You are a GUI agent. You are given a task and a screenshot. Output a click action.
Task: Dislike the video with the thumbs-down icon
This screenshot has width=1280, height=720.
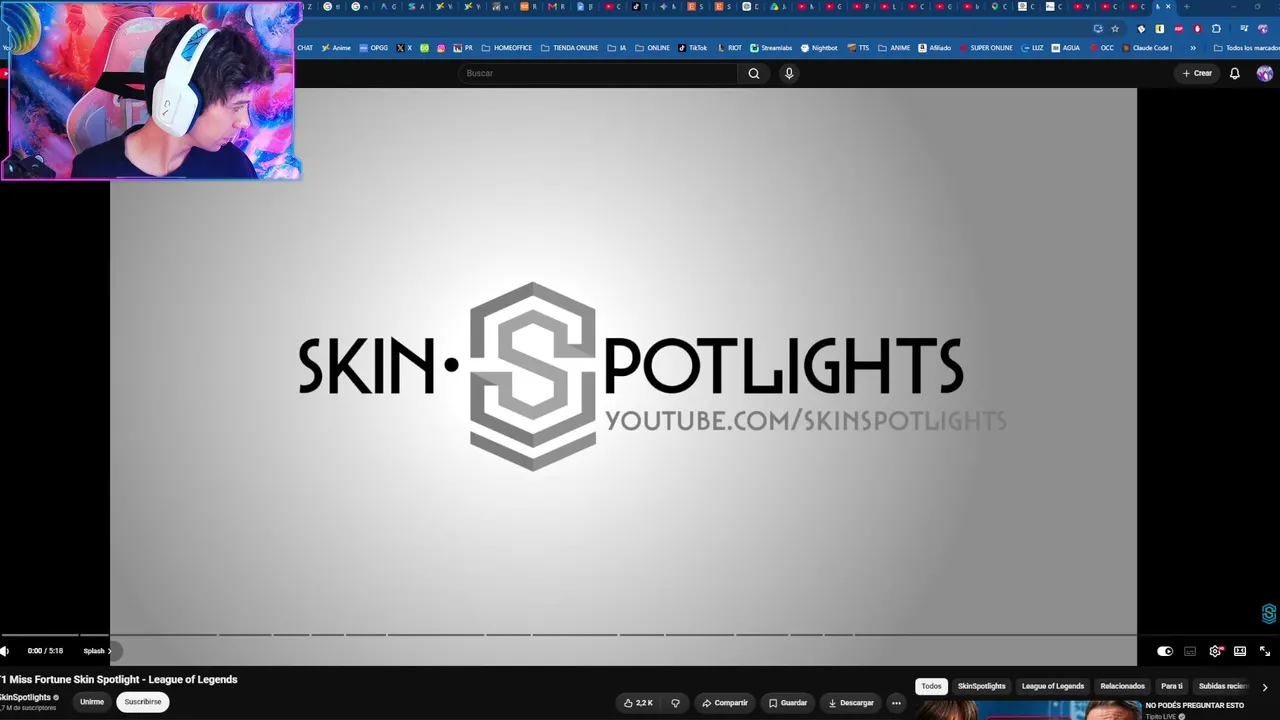point(675,703)
